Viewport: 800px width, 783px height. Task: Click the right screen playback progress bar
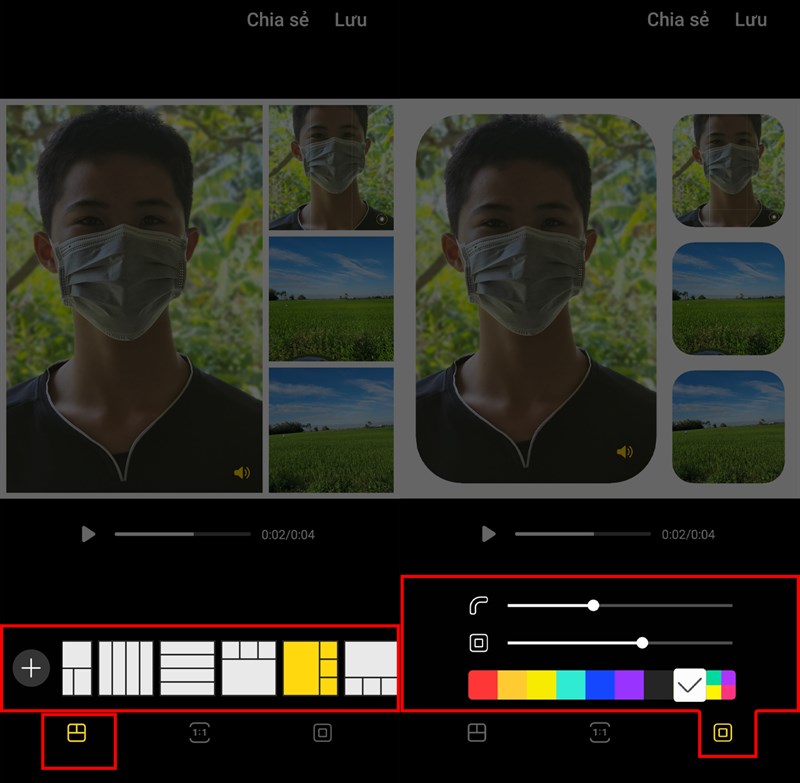pos(583,534)
